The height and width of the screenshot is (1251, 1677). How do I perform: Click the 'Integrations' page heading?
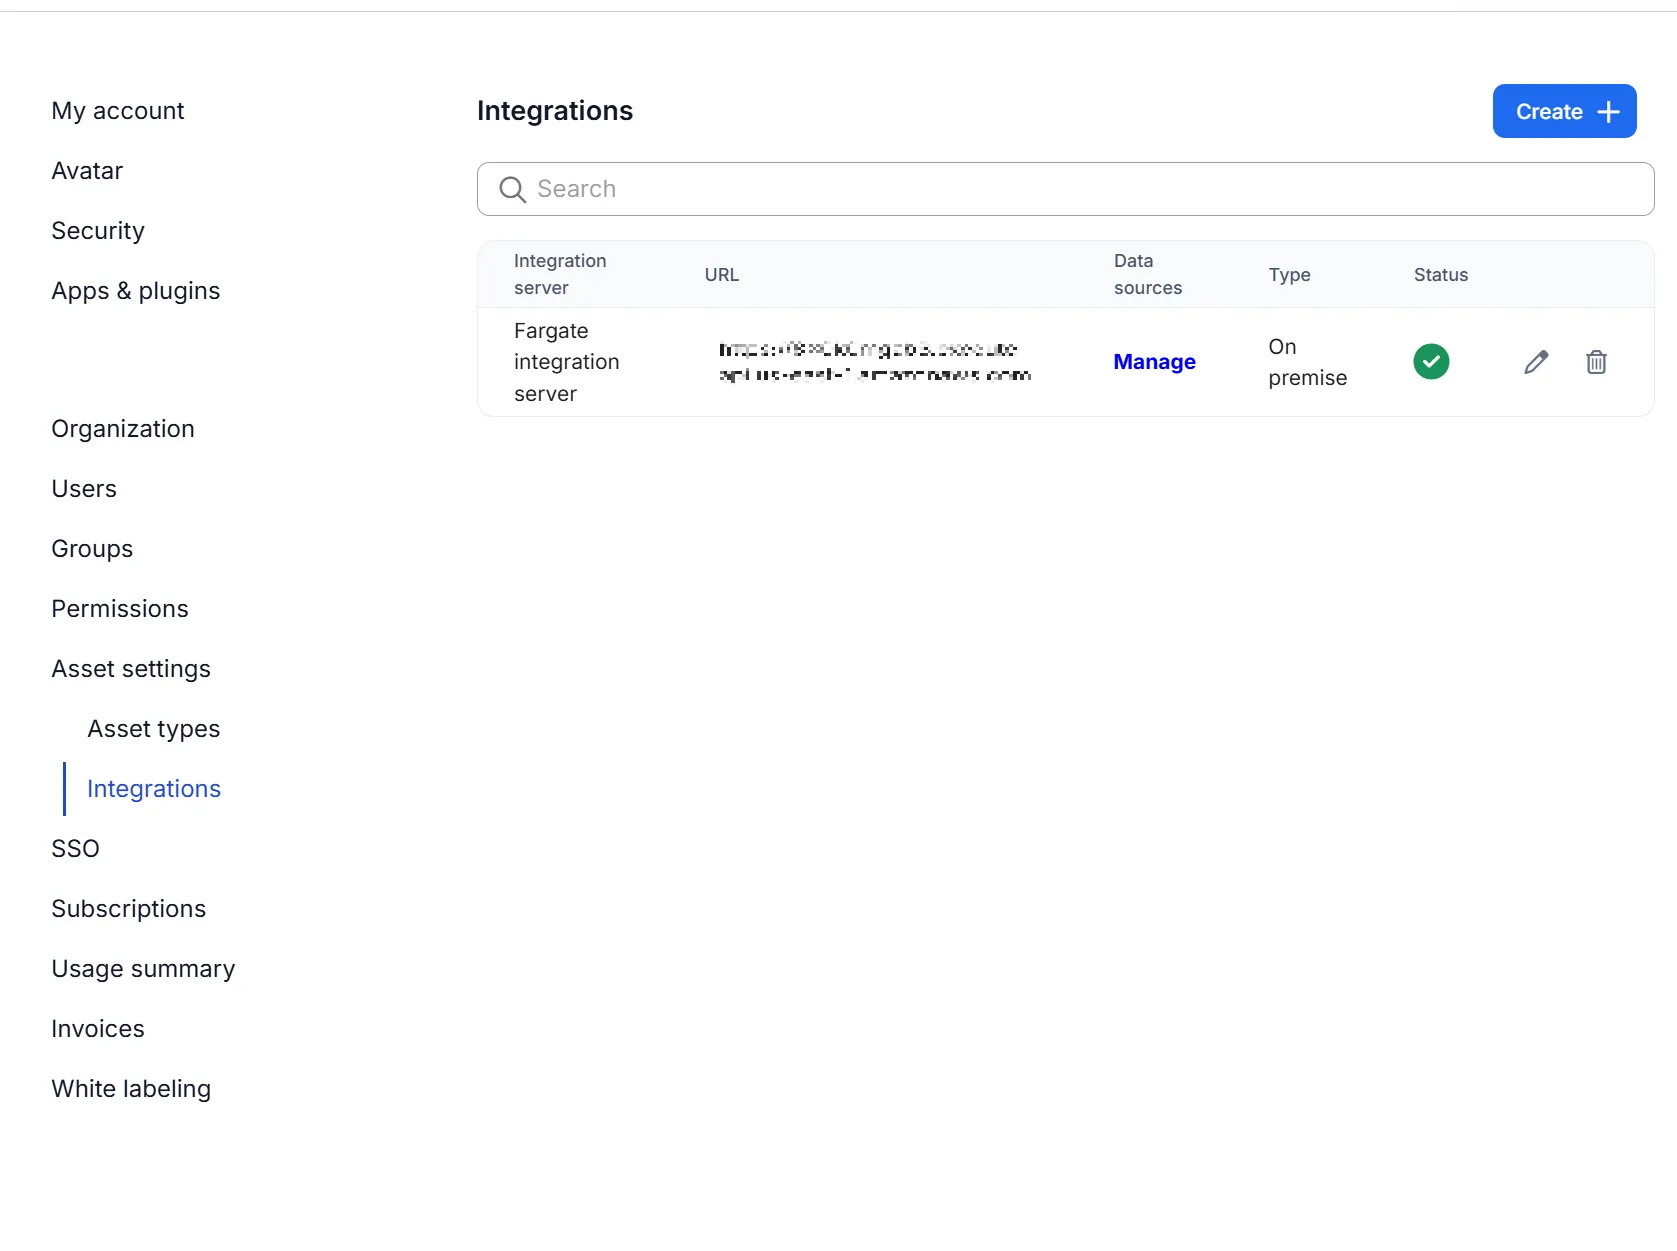555,111
